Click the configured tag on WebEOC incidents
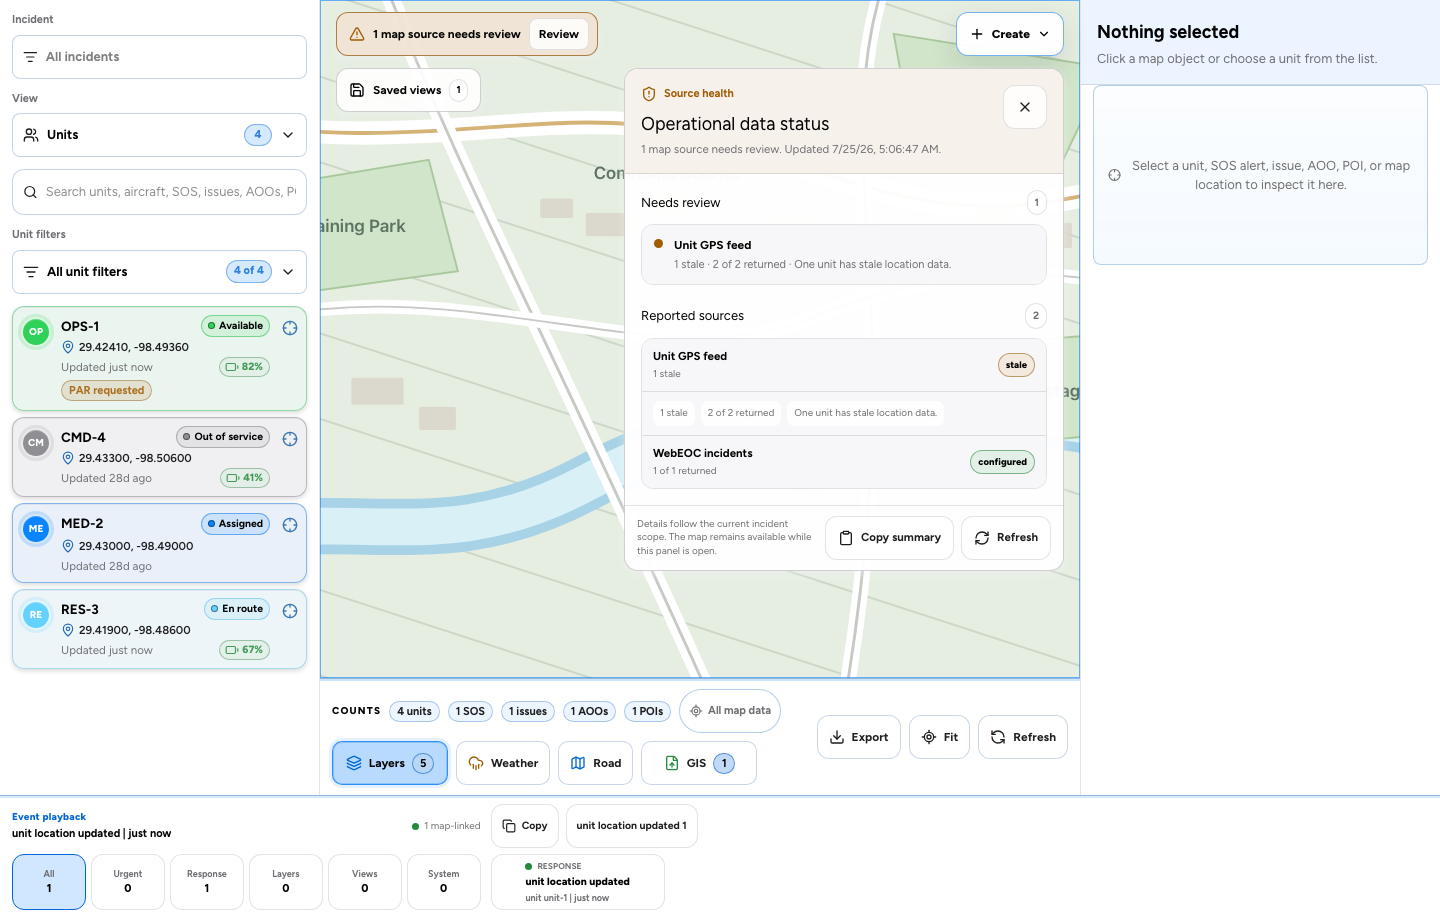 click(x=1002, y=462)
